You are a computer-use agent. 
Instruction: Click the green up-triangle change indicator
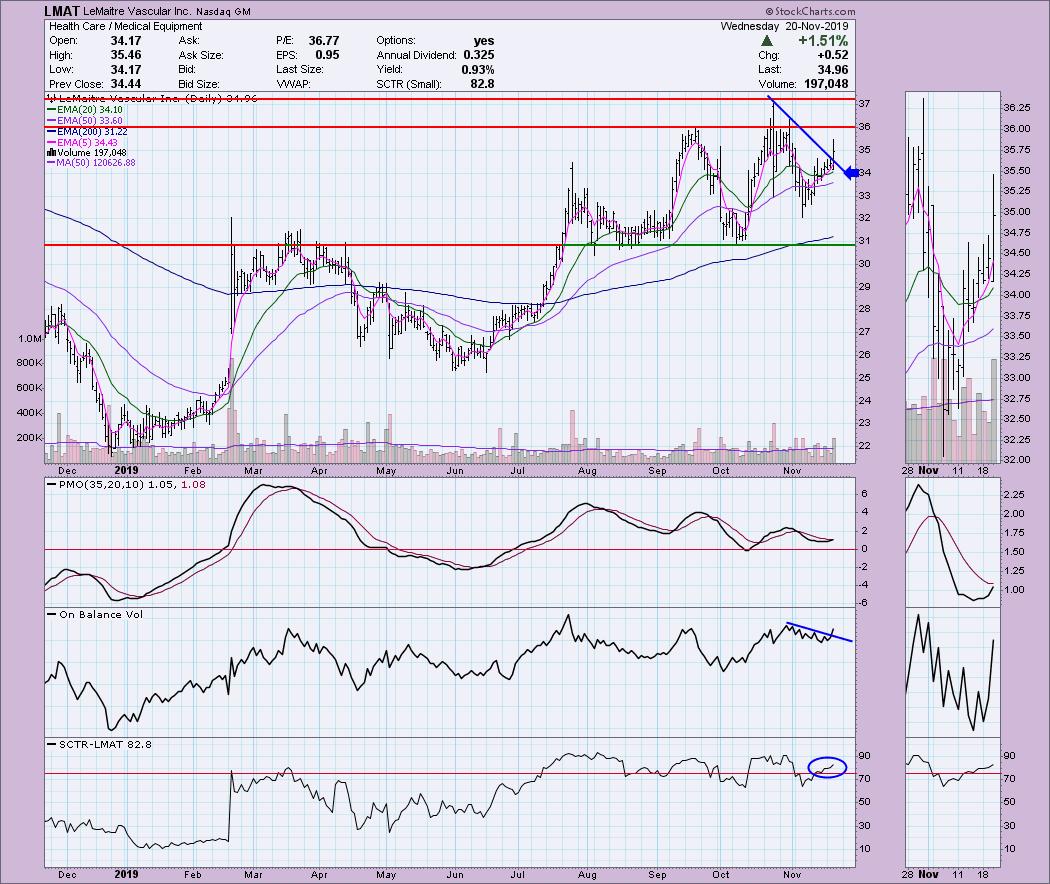pos(767,41)
